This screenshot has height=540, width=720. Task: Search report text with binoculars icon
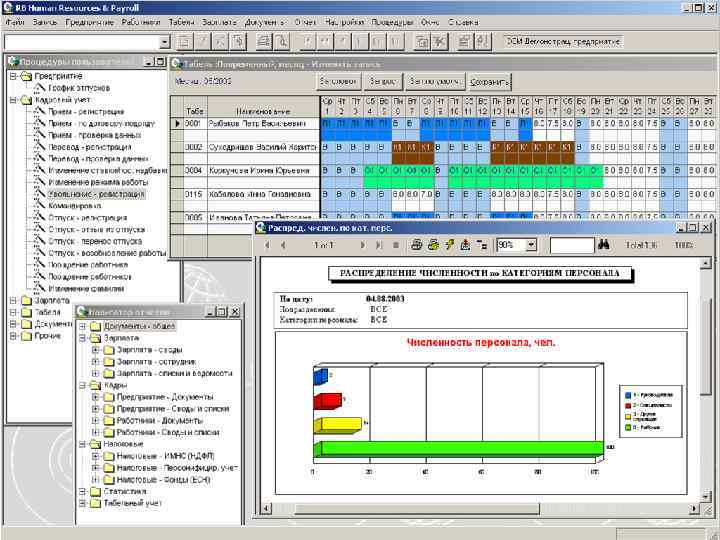tap(604, 245)
